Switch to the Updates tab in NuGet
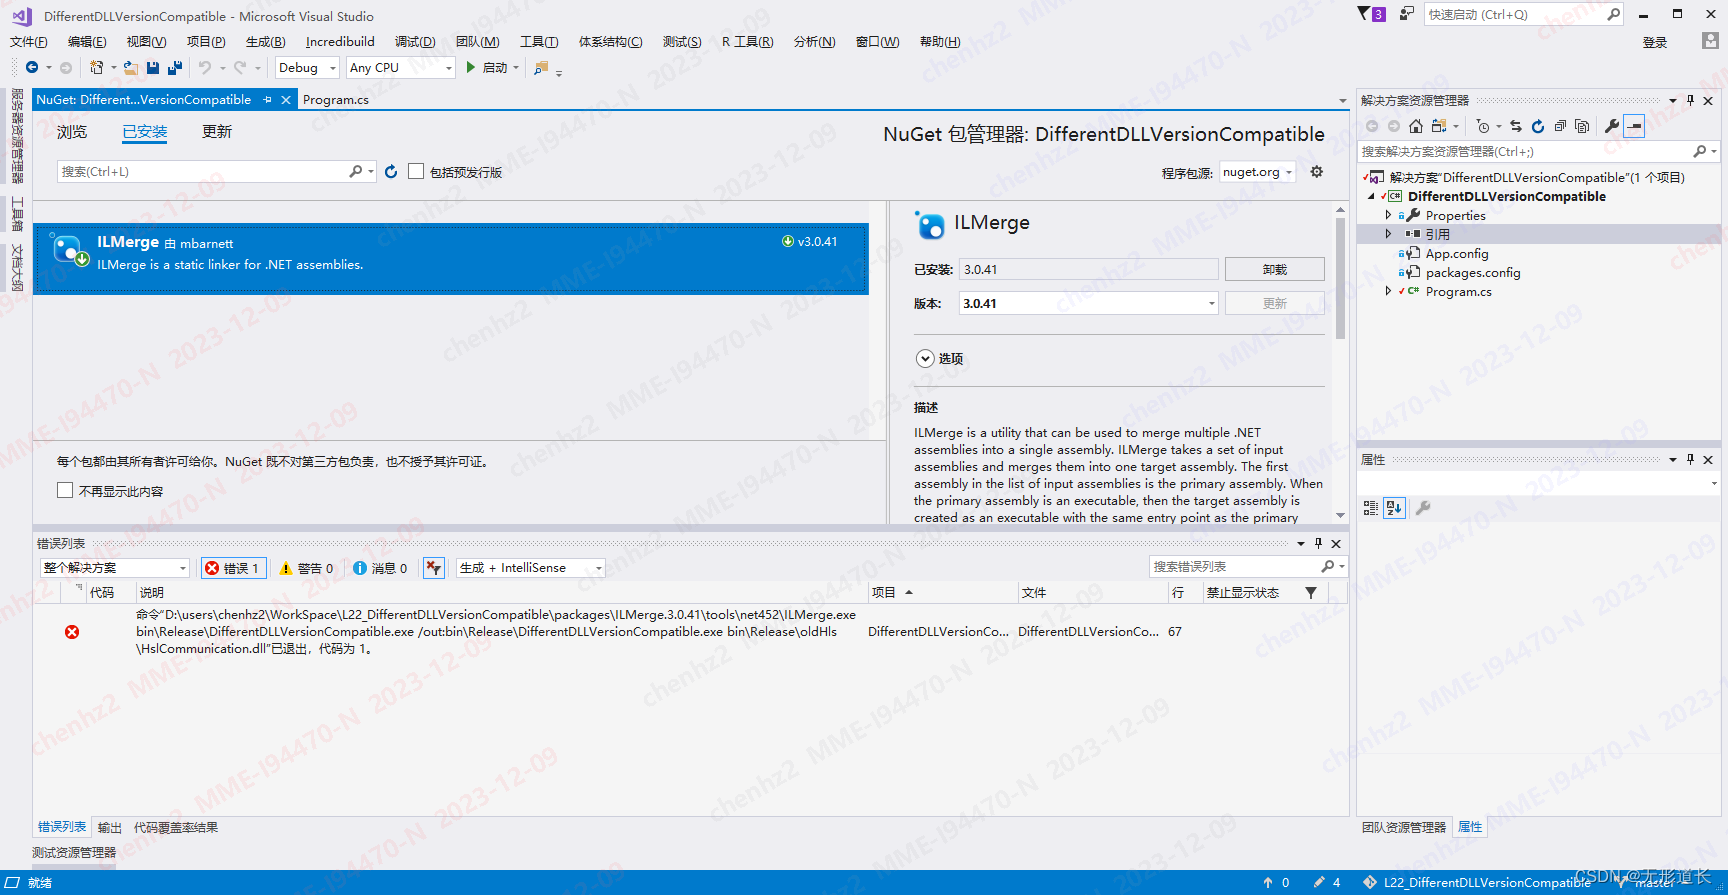The image size is (1728, 895). coord(217,132)
